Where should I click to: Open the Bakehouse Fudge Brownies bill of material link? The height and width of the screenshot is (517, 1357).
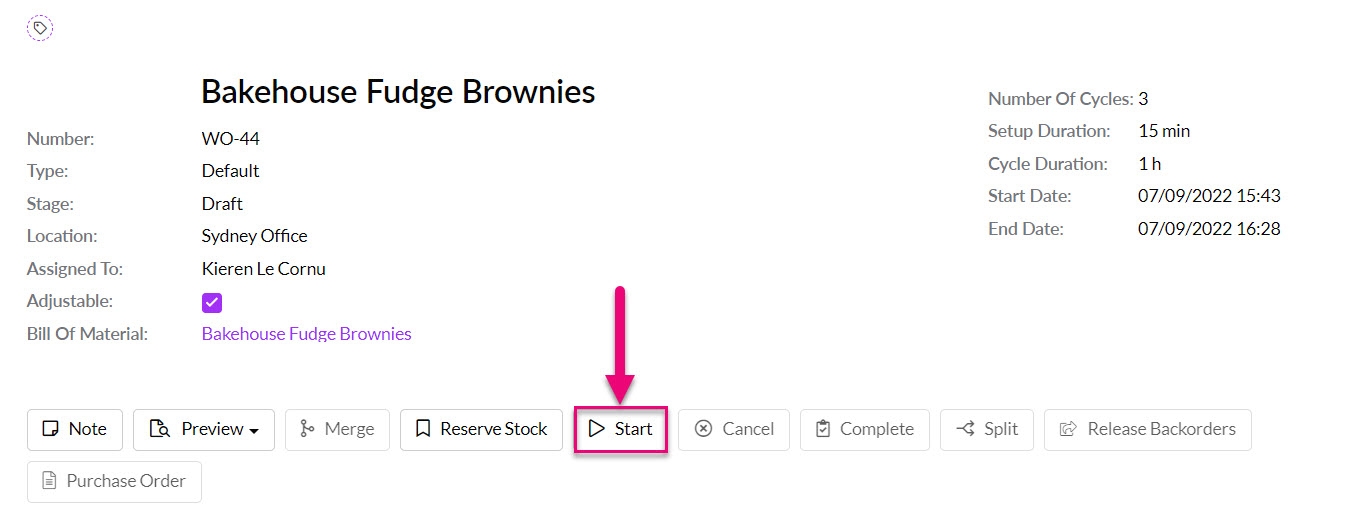pyautogui.click(x=306, y=334)
